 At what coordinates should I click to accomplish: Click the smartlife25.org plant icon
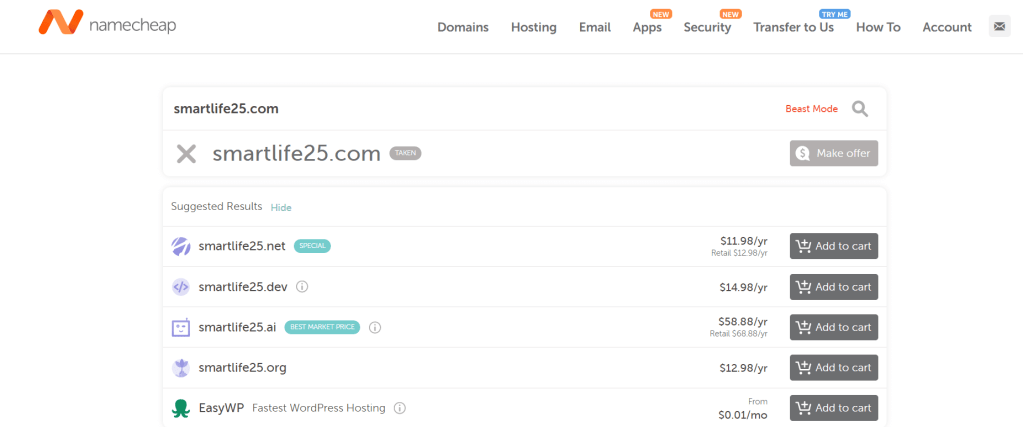(181, 368)
